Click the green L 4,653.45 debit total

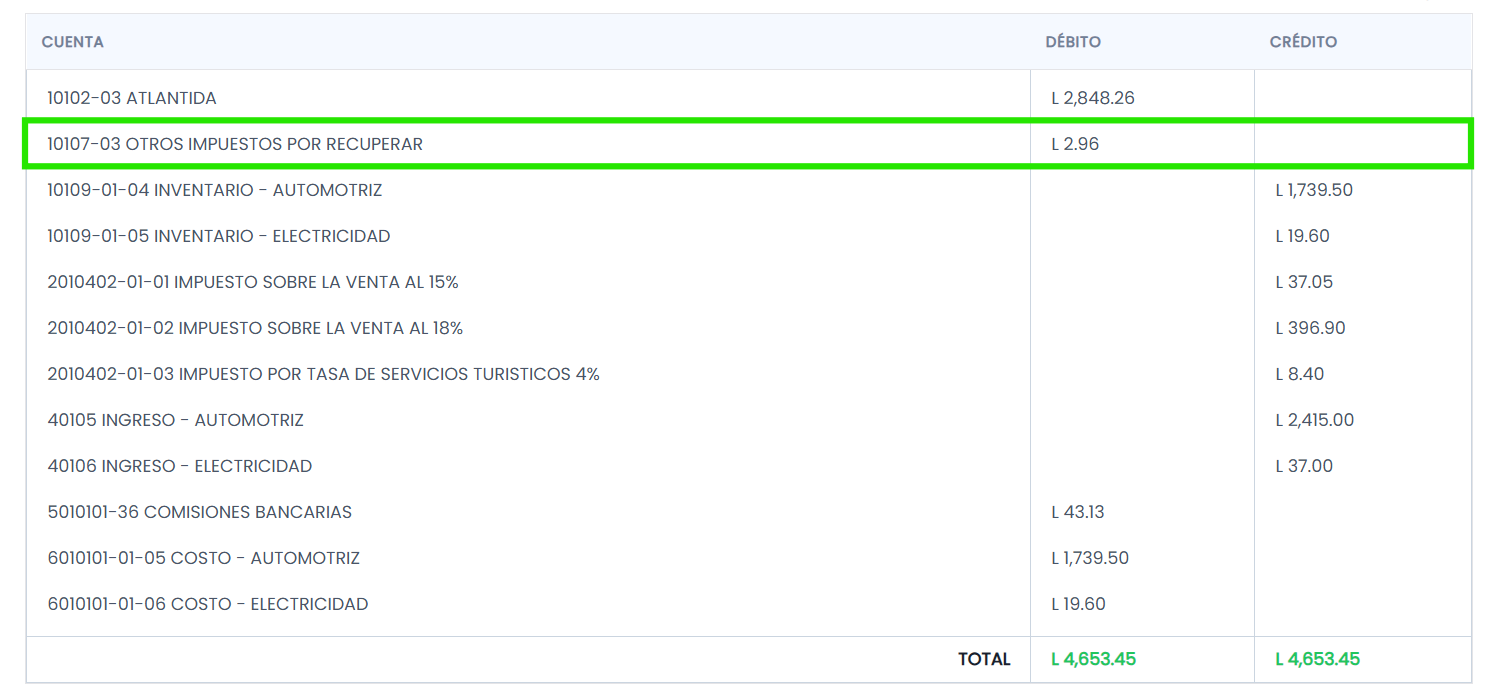(x=1094, y=659)
